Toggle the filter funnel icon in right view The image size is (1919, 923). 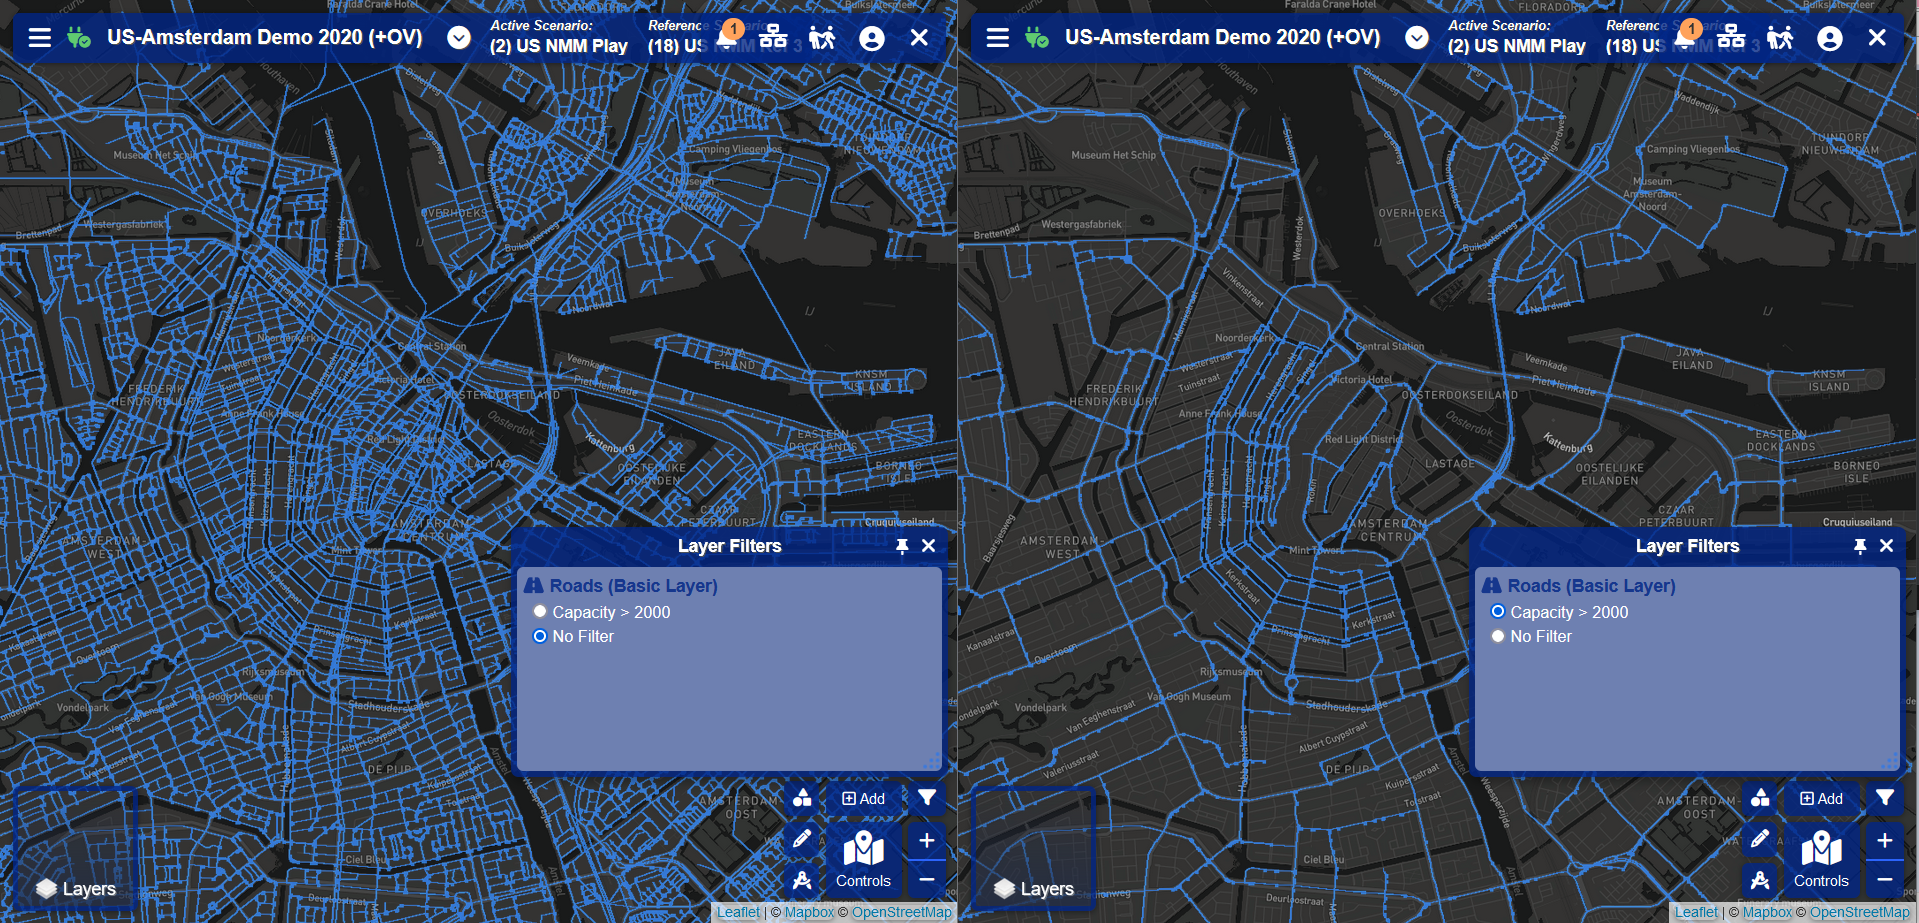click(x=1885, y=798)
